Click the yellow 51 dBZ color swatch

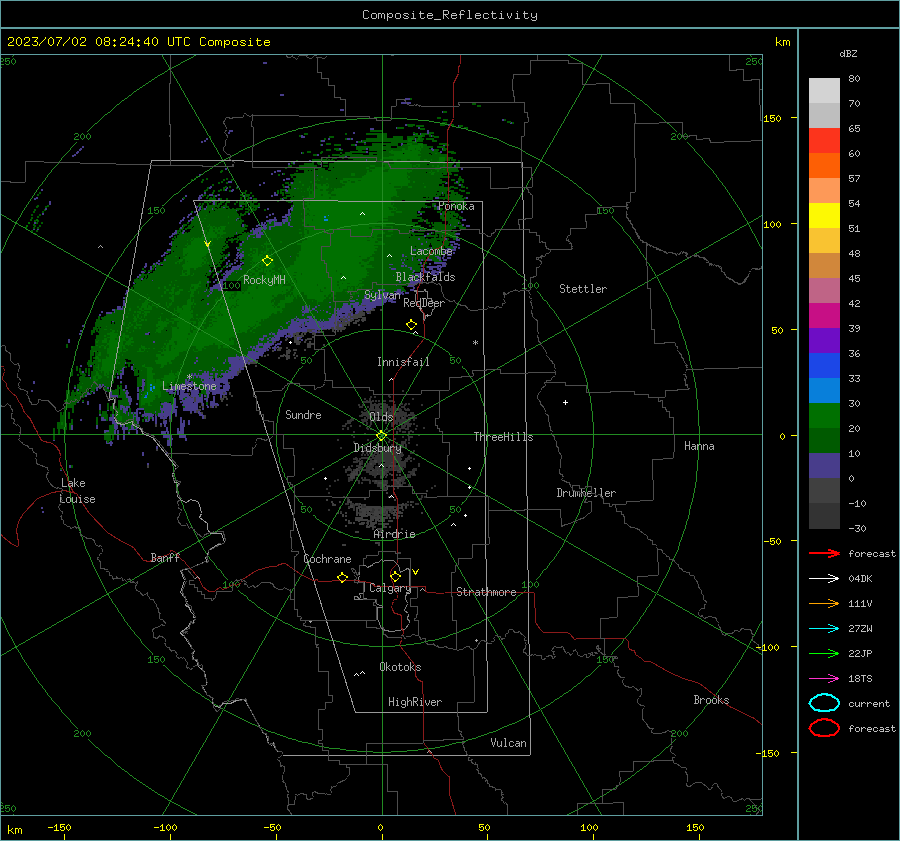tap(824, 215)
